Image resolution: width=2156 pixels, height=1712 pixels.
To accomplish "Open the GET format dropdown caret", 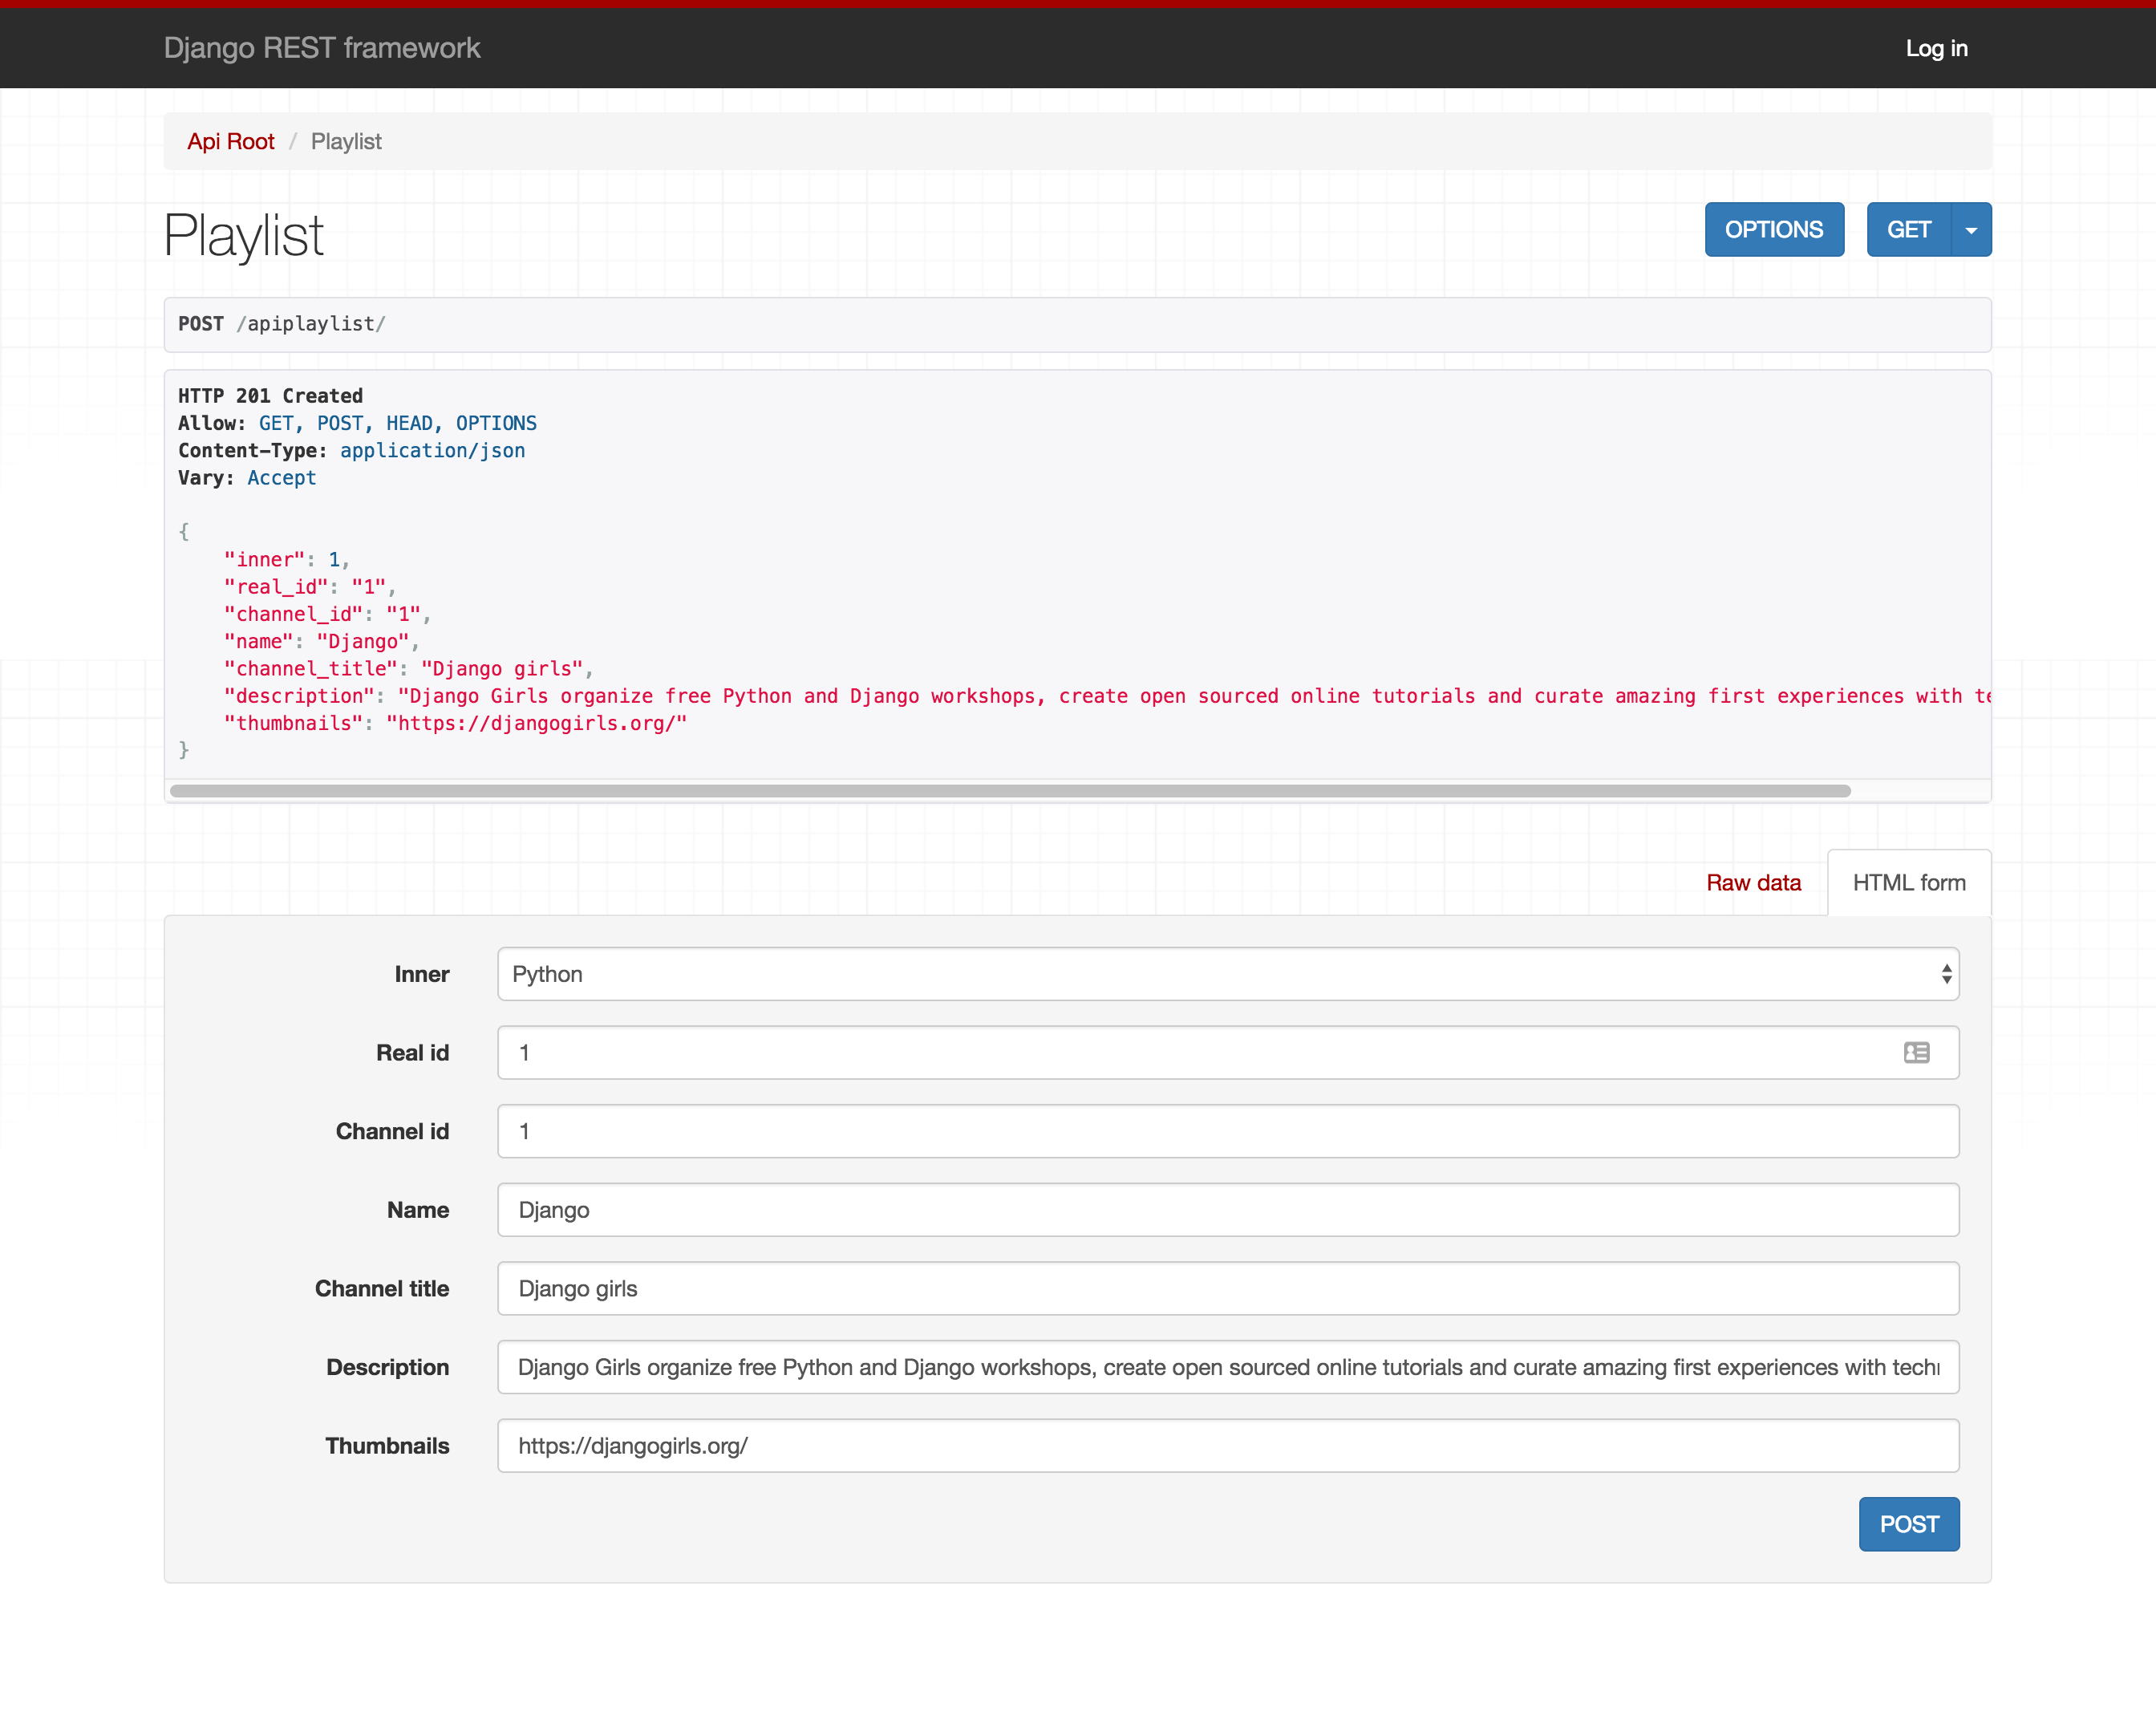I will 1971,230.
